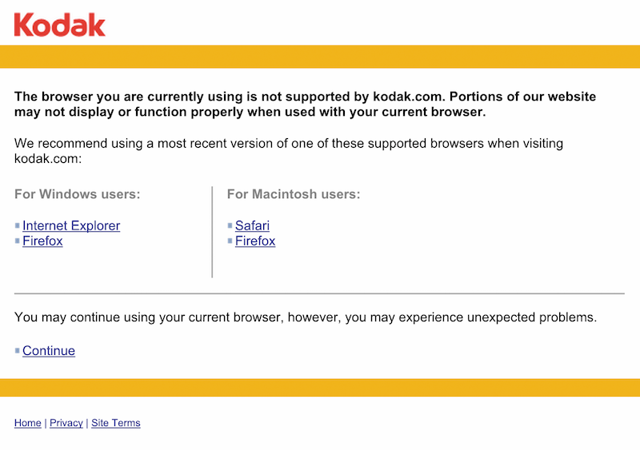Open the Site Terms footer link
Viewport: 640px width, 450px height.
(116, 423)
